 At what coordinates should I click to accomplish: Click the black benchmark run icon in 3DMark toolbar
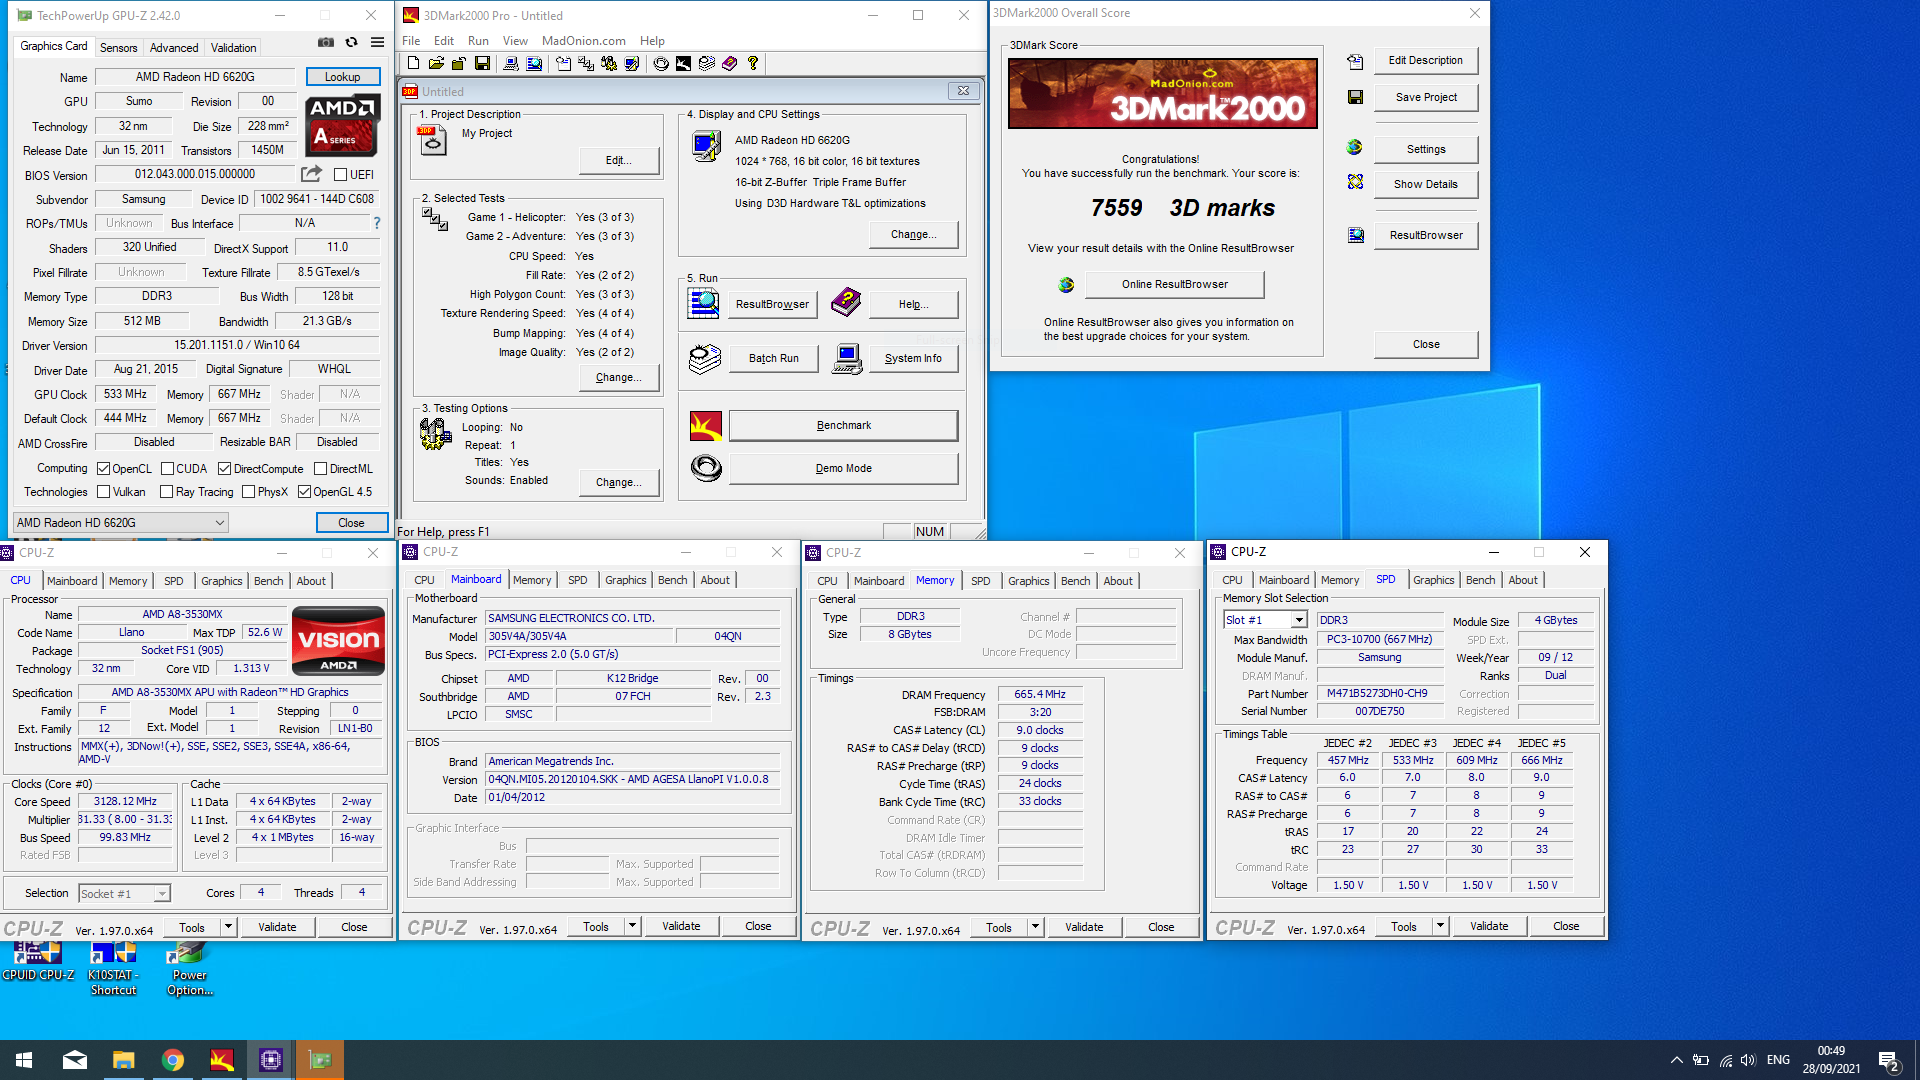(683, 64)
